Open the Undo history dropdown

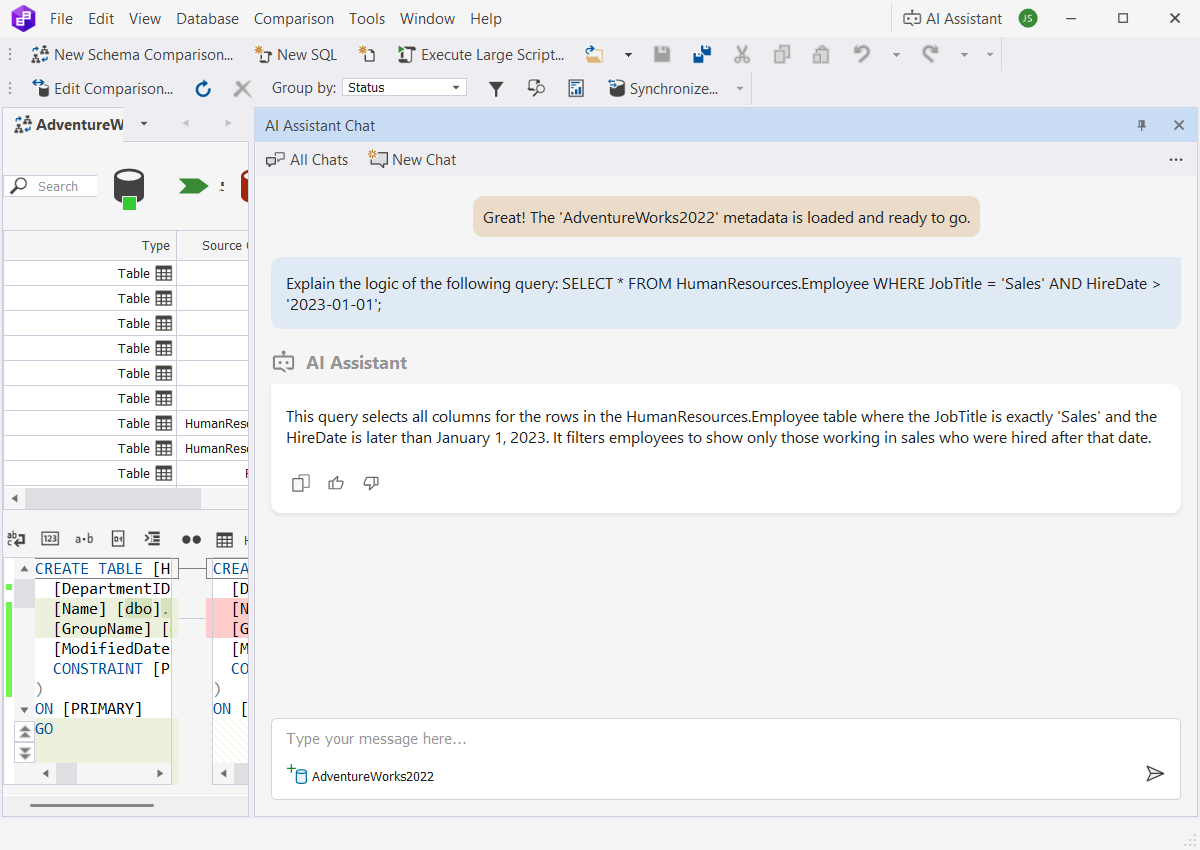click(896, 55)
